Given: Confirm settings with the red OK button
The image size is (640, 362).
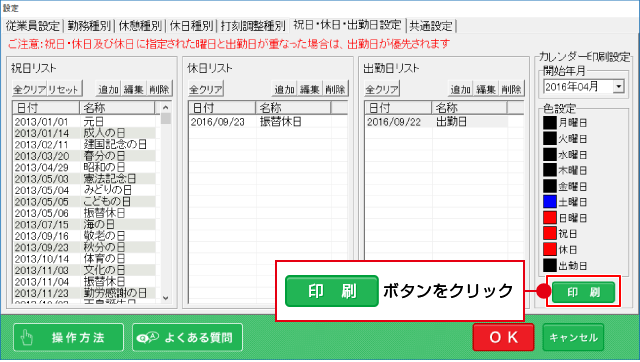Looking at the screenshot, I should point(503,338).
